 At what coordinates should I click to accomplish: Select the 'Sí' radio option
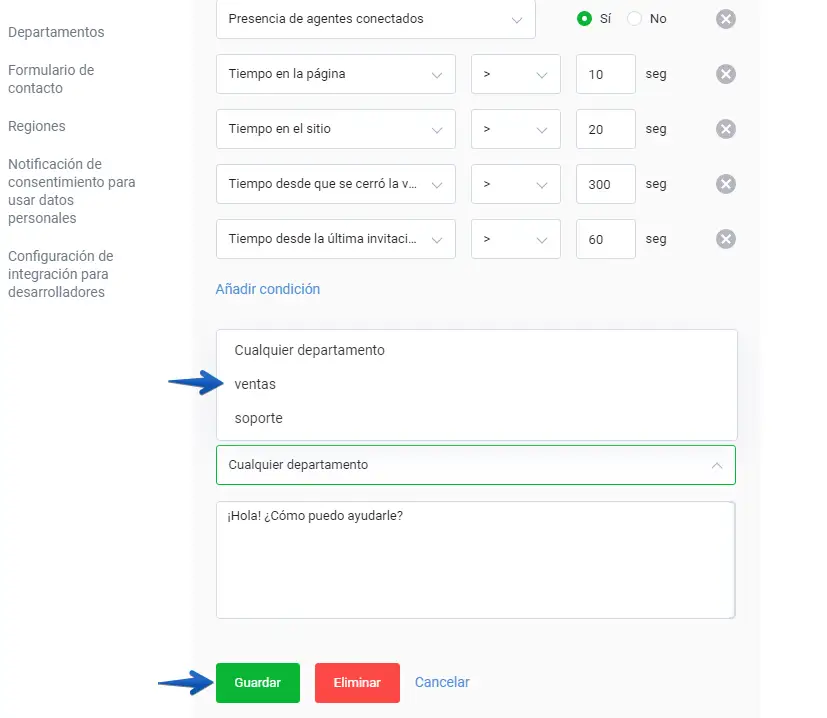584,19
